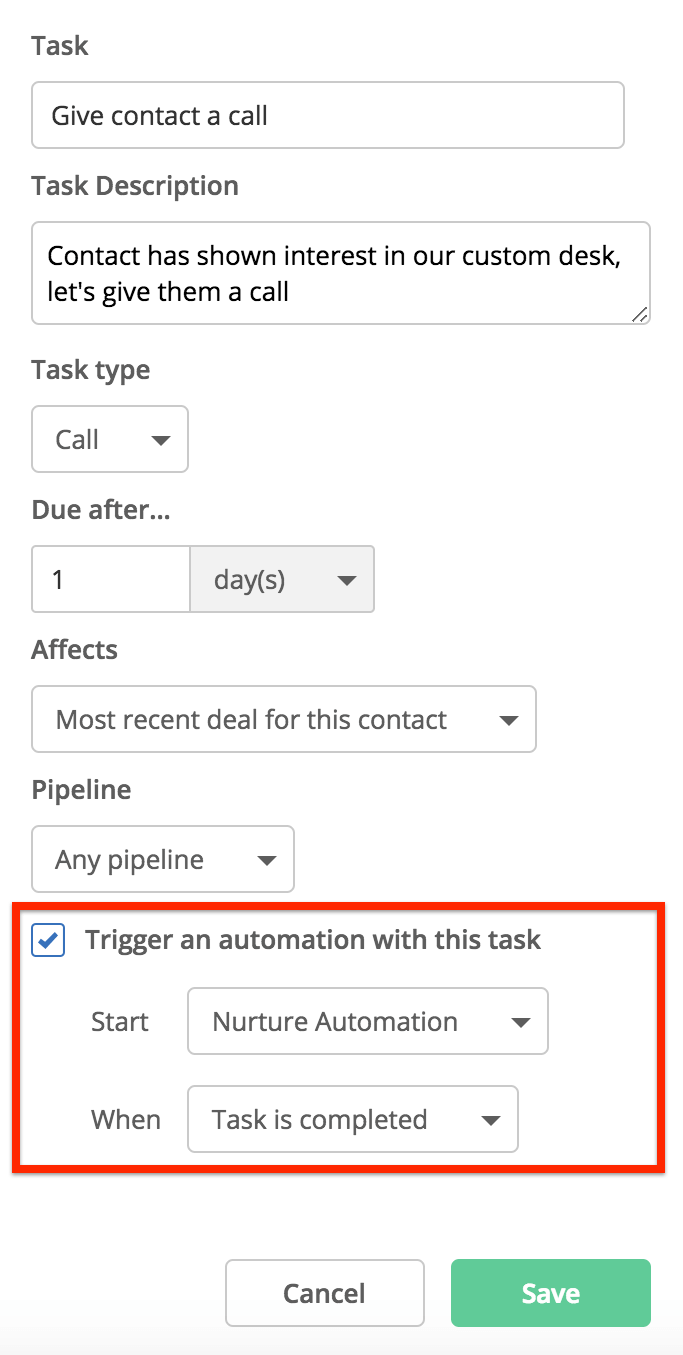Click the Task type dropdown chevron

tap(160, 439)
